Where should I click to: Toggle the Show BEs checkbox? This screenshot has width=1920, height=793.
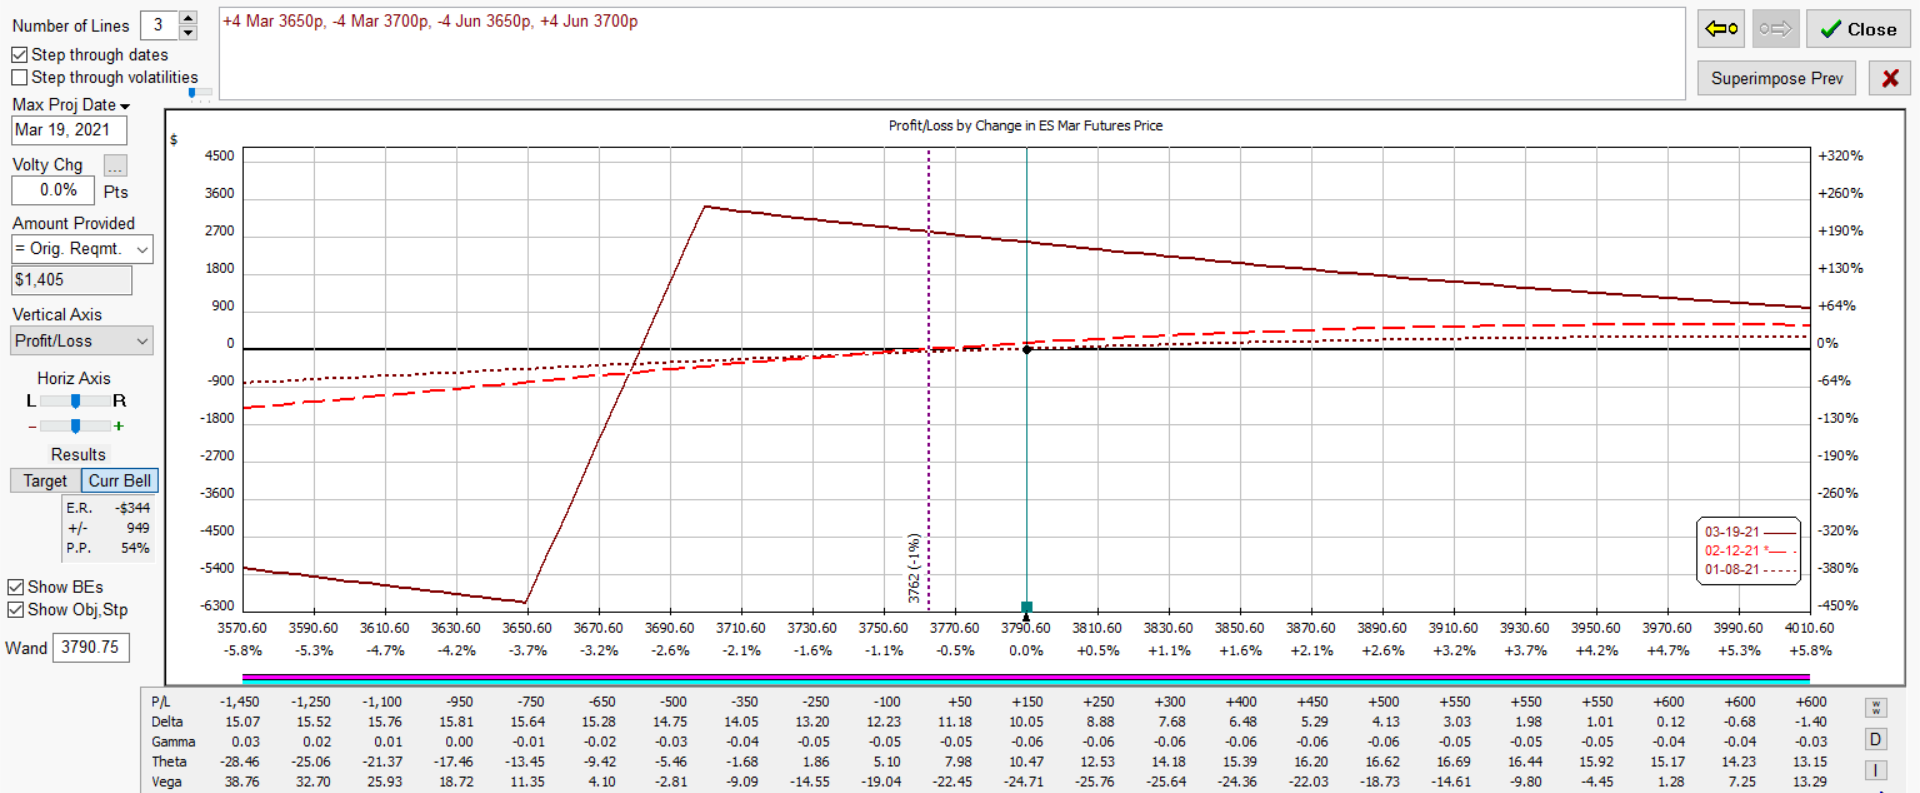(15, 587)
